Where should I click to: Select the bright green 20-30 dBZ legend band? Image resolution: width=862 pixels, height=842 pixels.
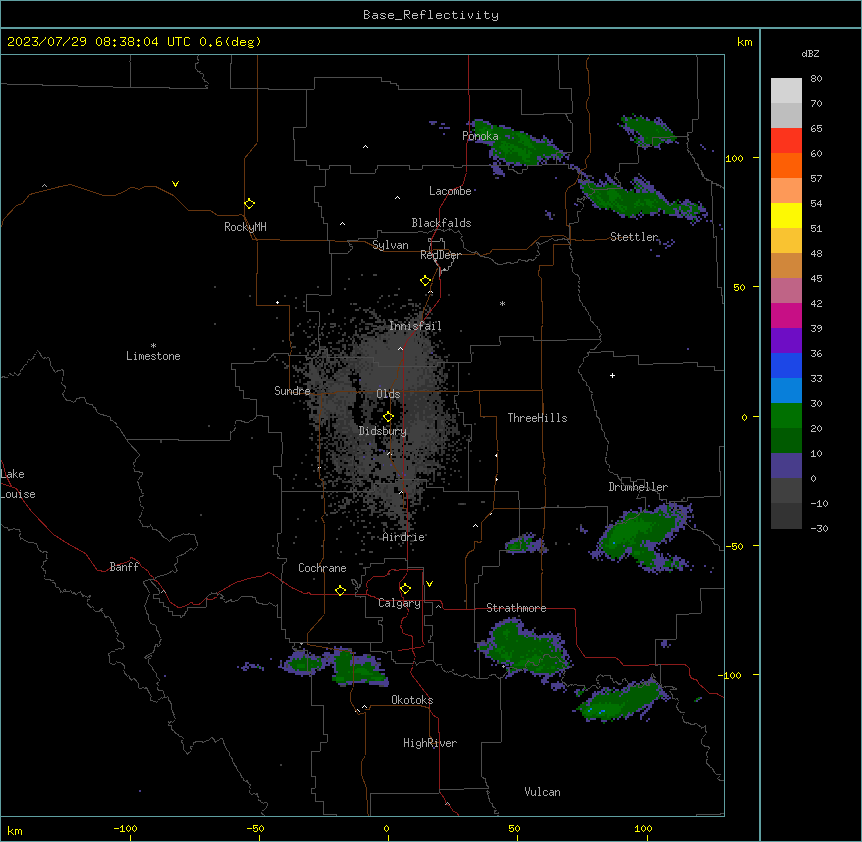786,416
